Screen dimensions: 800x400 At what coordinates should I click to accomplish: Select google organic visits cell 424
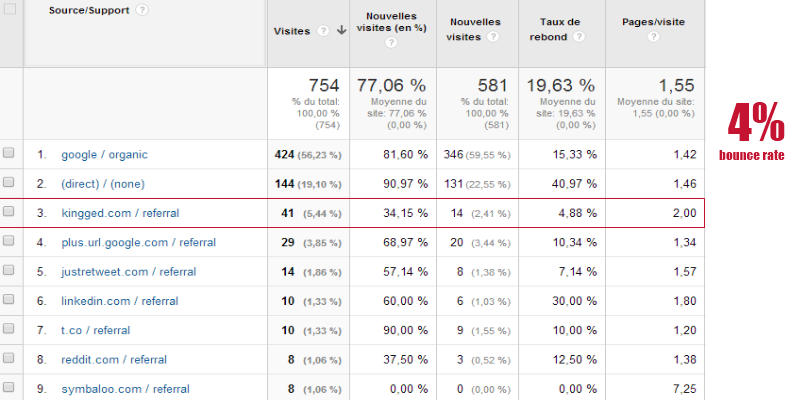284,155
